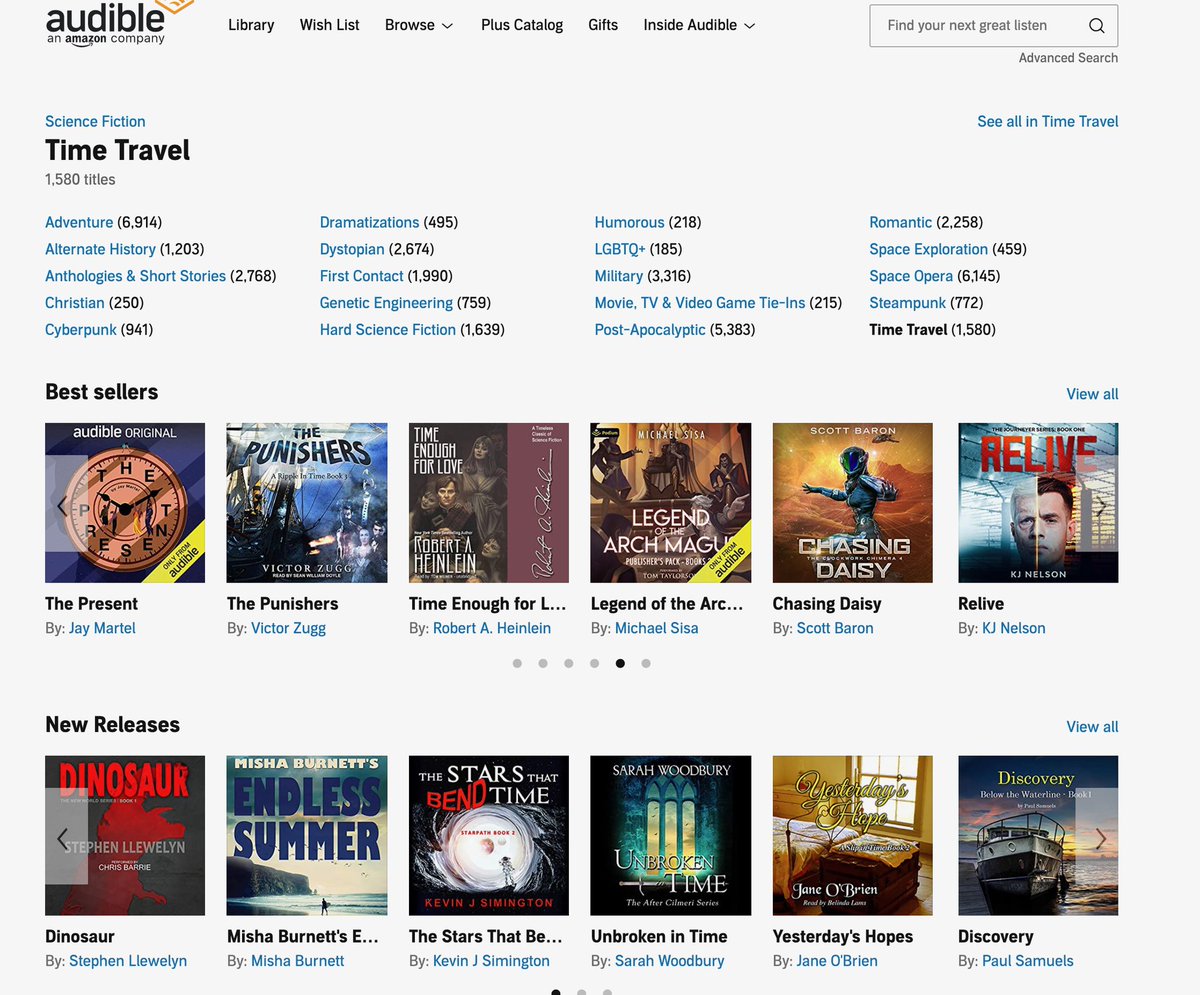The width and height of the screenshot is (1200, 995).
Task: Open Gifts in top navigation
Action: coord(603,25)
